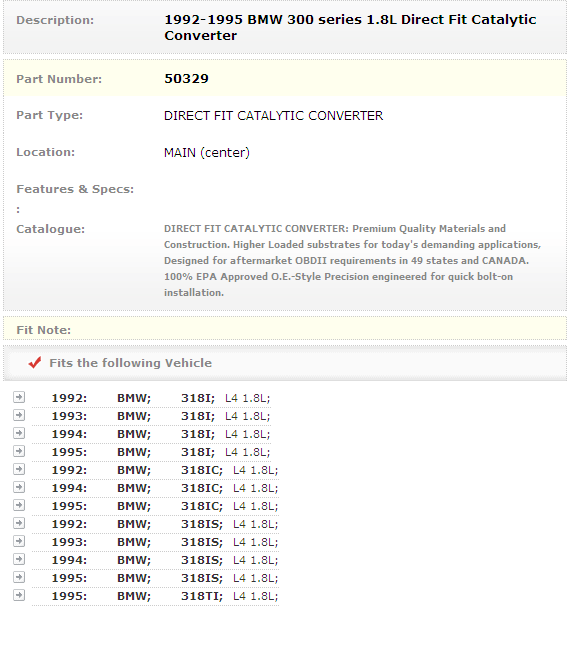Click arrow icon beside 1993 BMW 318IS
The height and width of the screenshot is (664, 570).
(x=19, y=541)
